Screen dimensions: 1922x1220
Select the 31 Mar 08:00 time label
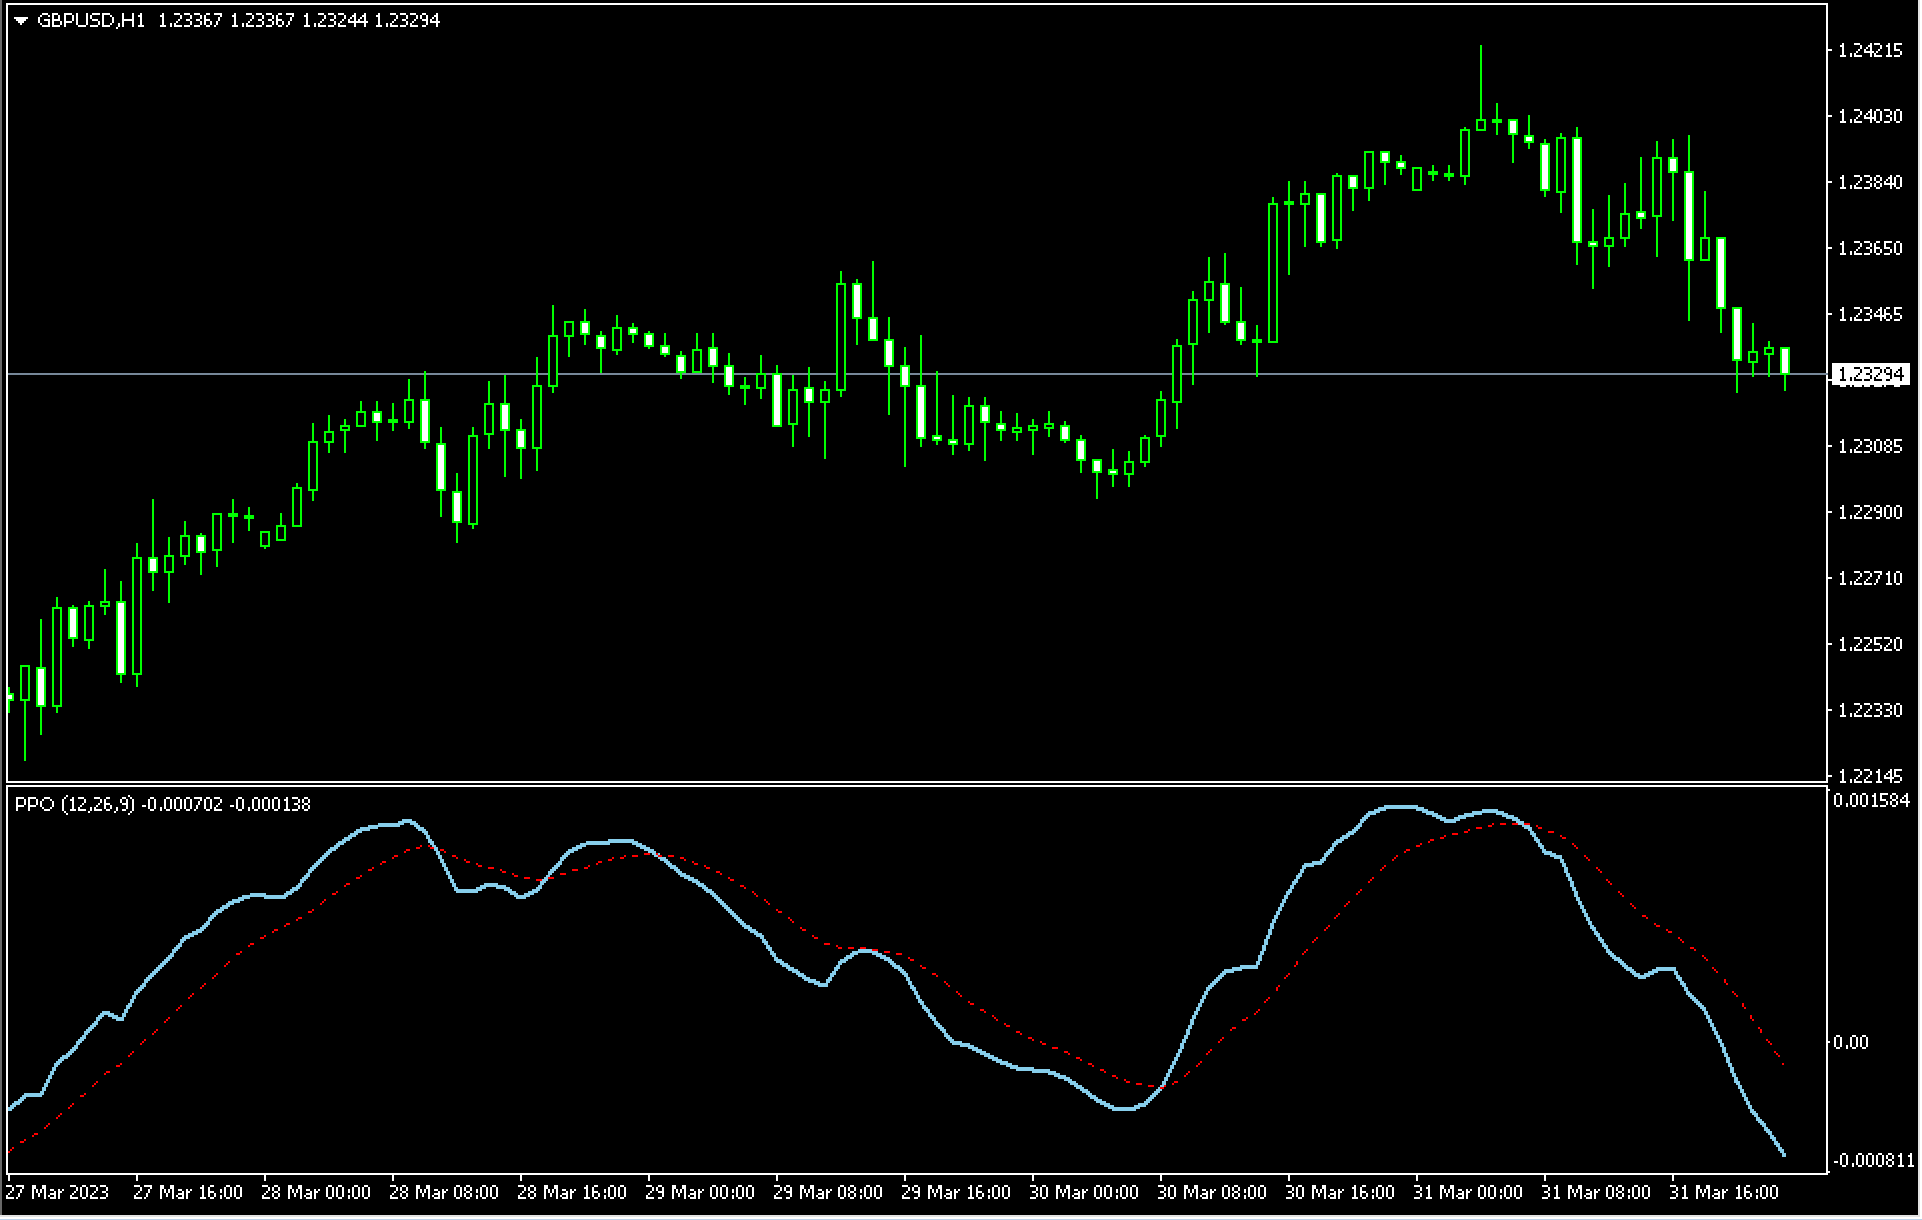[1596, 1193]
